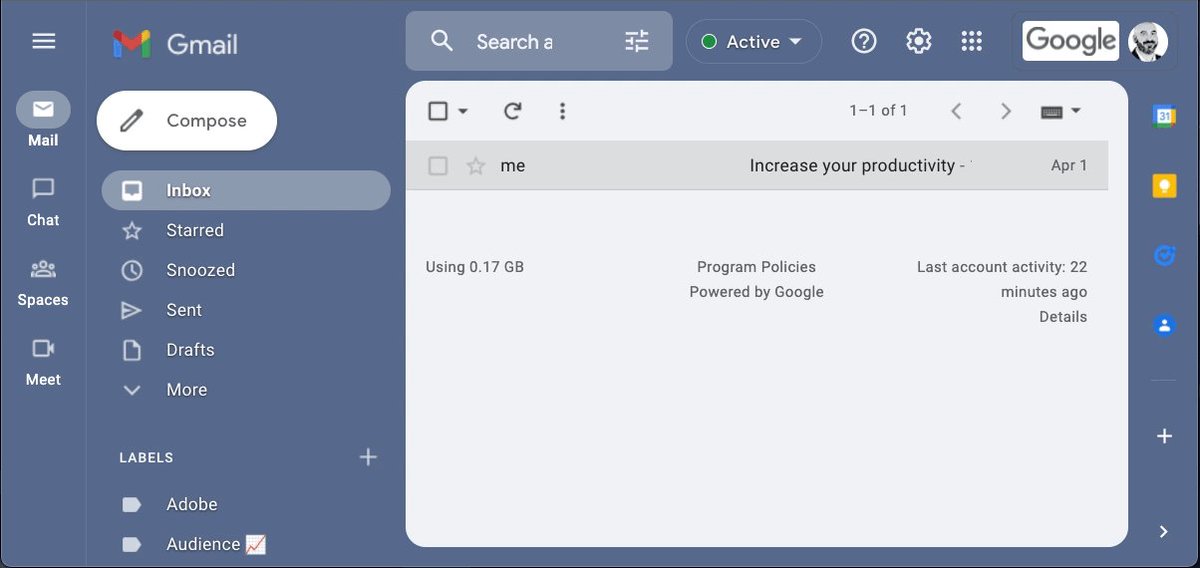Open the Inbox folder
Screen dimensions: 1200x568
(x=246, y=190)
